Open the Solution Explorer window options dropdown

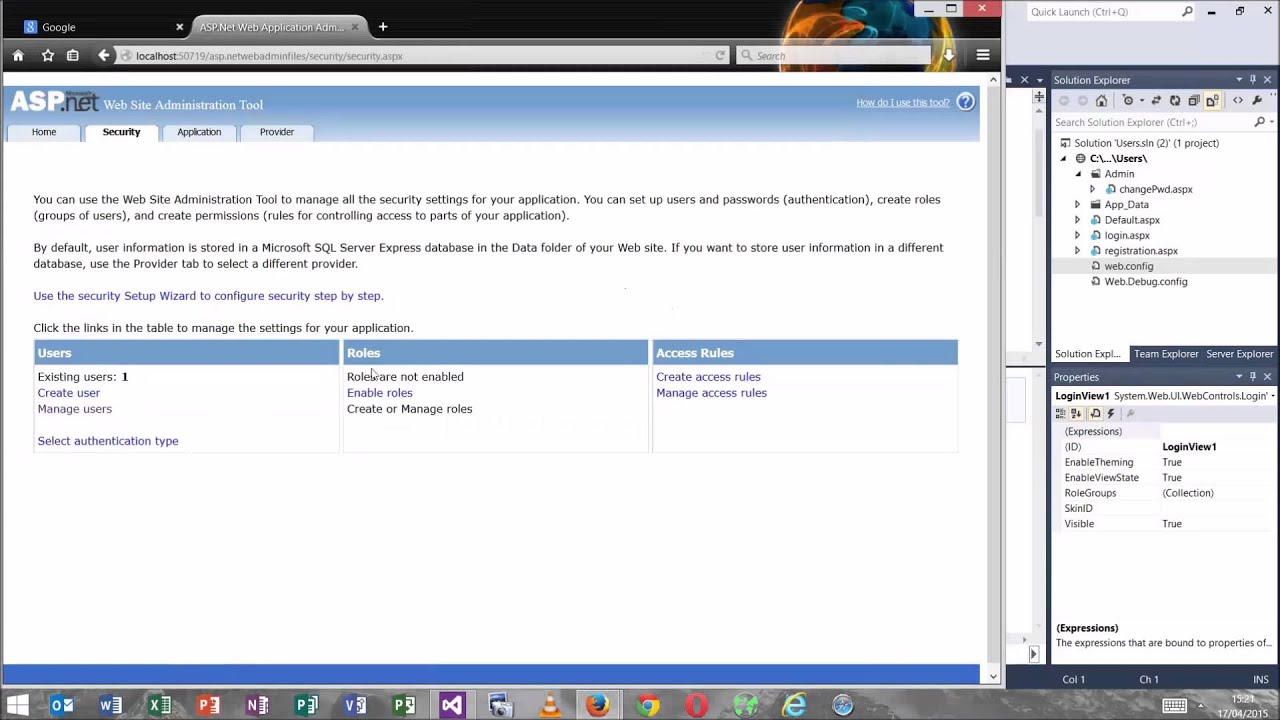click(1239, 80)
